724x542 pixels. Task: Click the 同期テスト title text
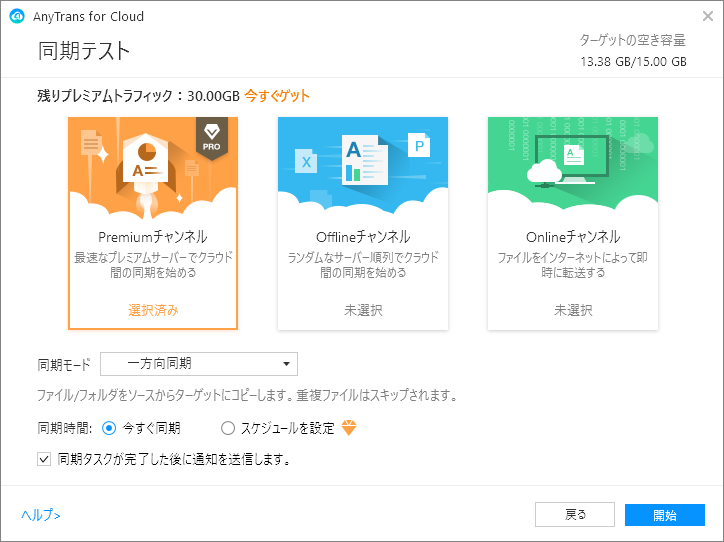(84, 50)
